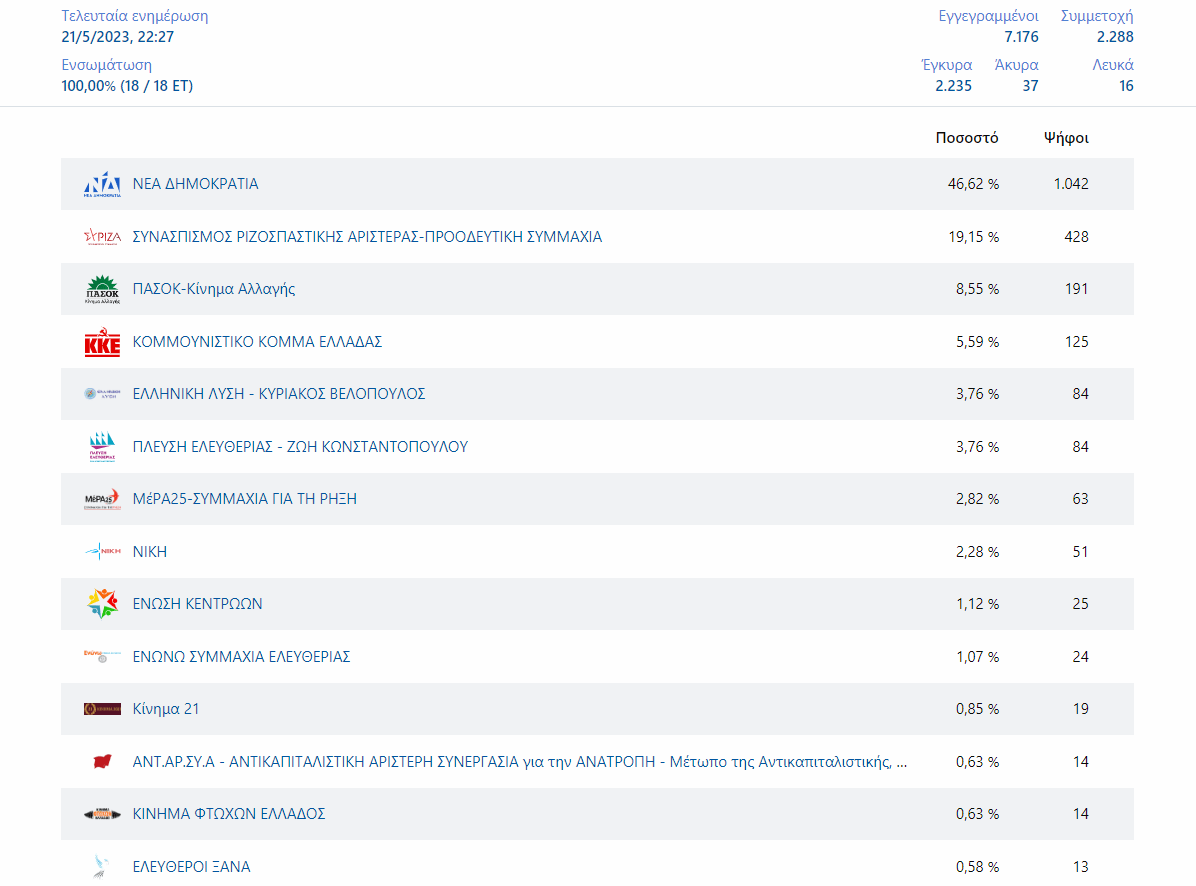Click the ΝΙΚΗ party logo
Viewport: 1196px width, 886px height.
102,552
